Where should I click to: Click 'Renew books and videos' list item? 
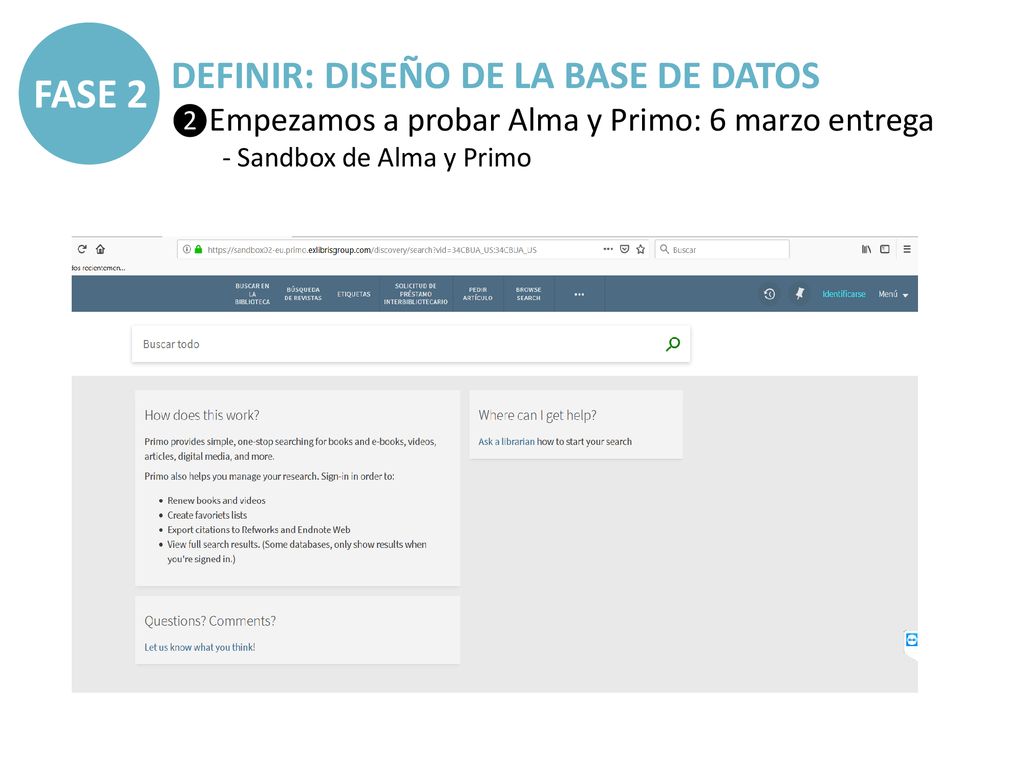216,500
